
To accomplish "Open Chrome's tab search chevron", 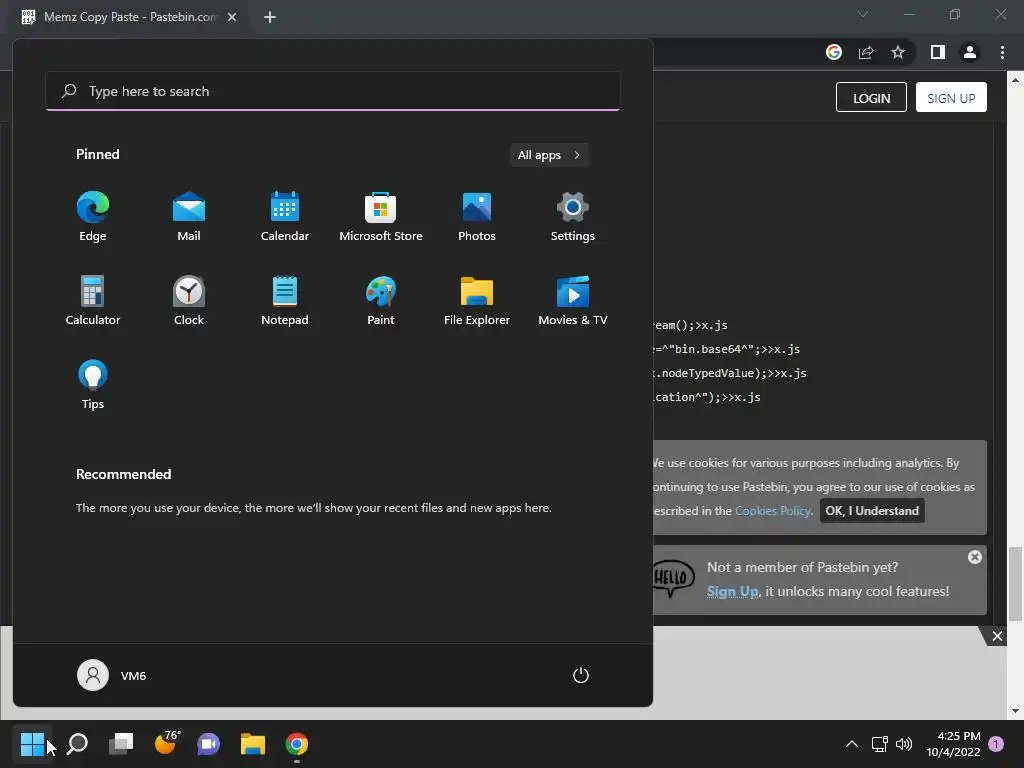I will (x=863, y=14).
